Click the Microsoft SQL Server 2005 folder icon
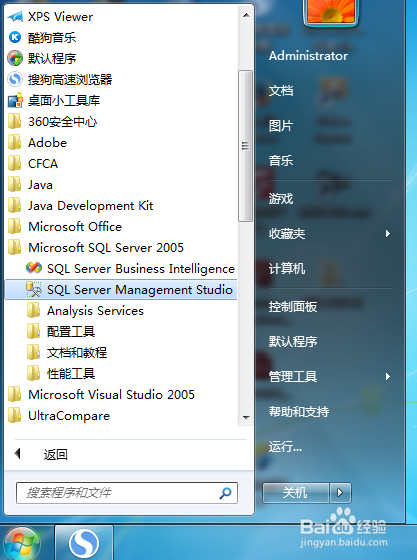The height and width of the screenshot is (560, 417). (x=15, y=247)
